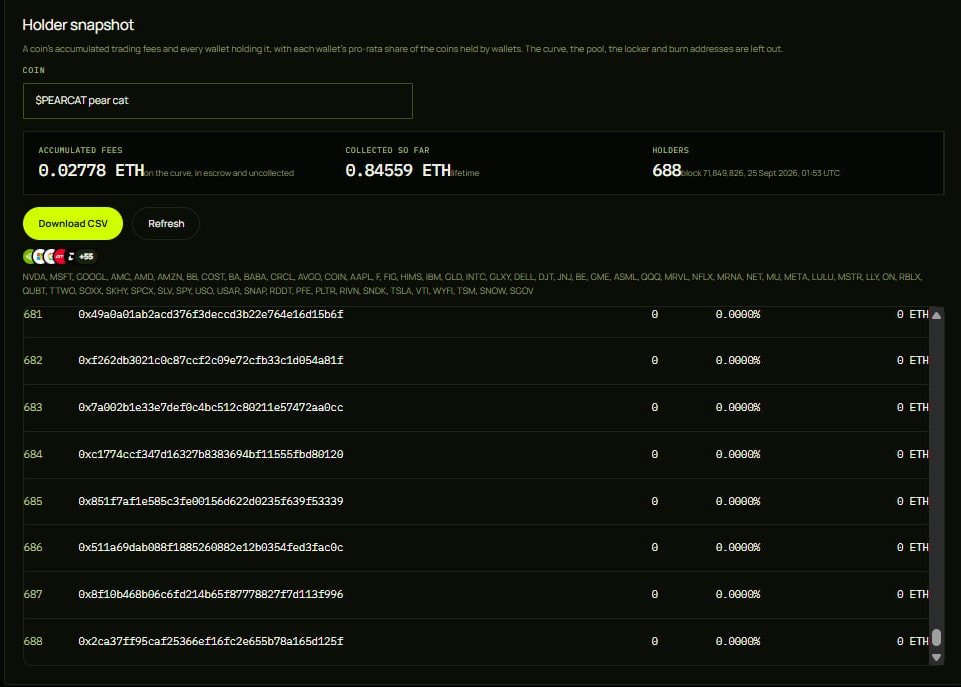Screen dimensions: 961x687
Task: Click the 0 ETH amount in row 685
Action: [x=913, y=501]
